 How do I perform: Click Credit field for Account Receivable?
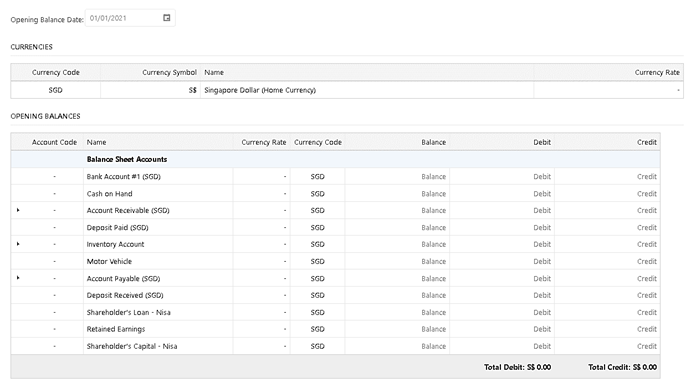click(x=607, y=210)
